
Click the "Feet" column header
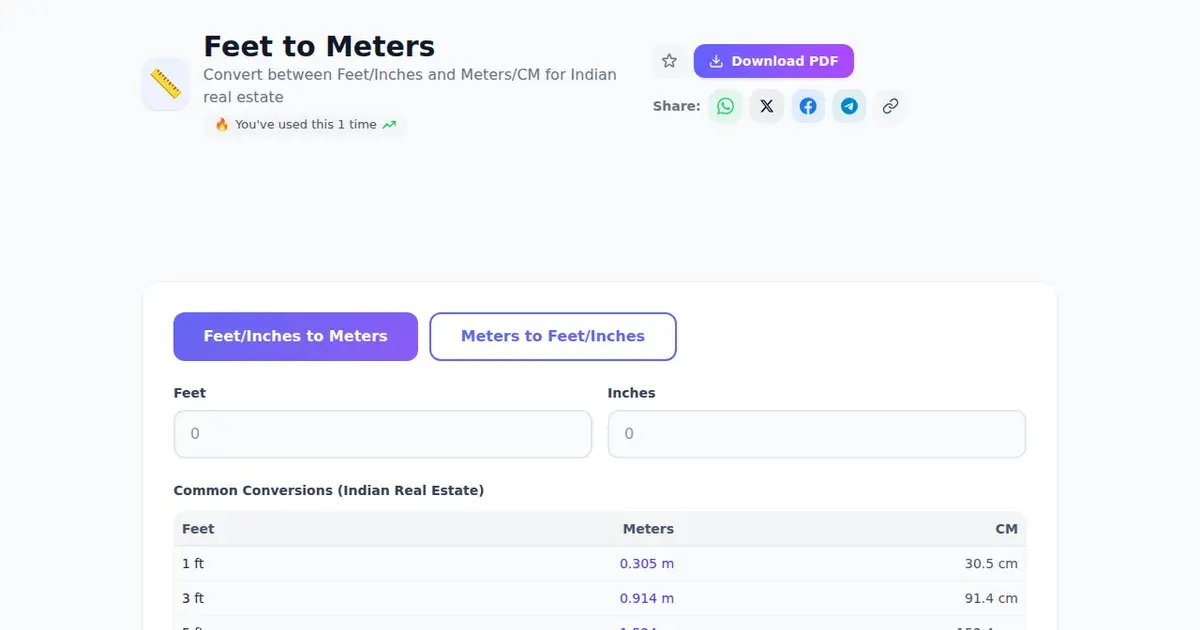pos(198,529)
